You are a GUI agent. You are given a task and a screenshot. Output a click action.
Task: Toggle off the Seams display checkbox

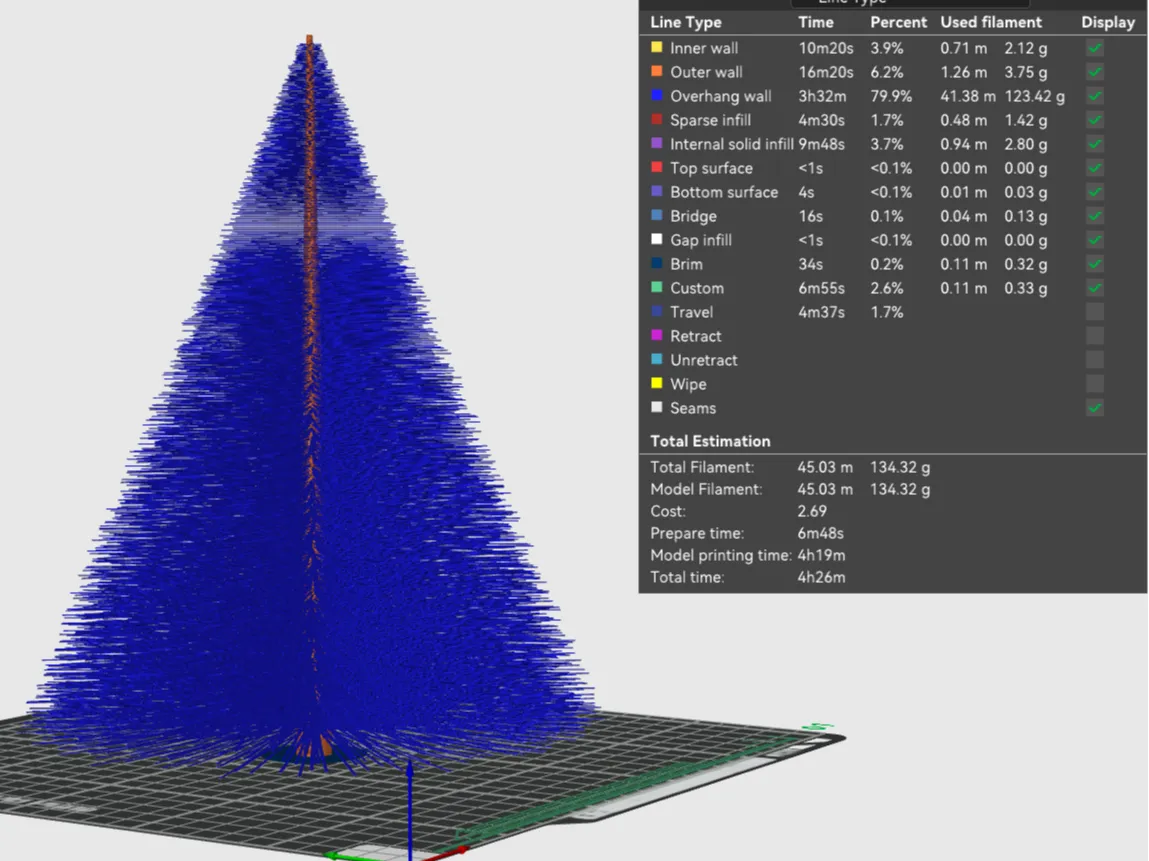[1095, 408]
